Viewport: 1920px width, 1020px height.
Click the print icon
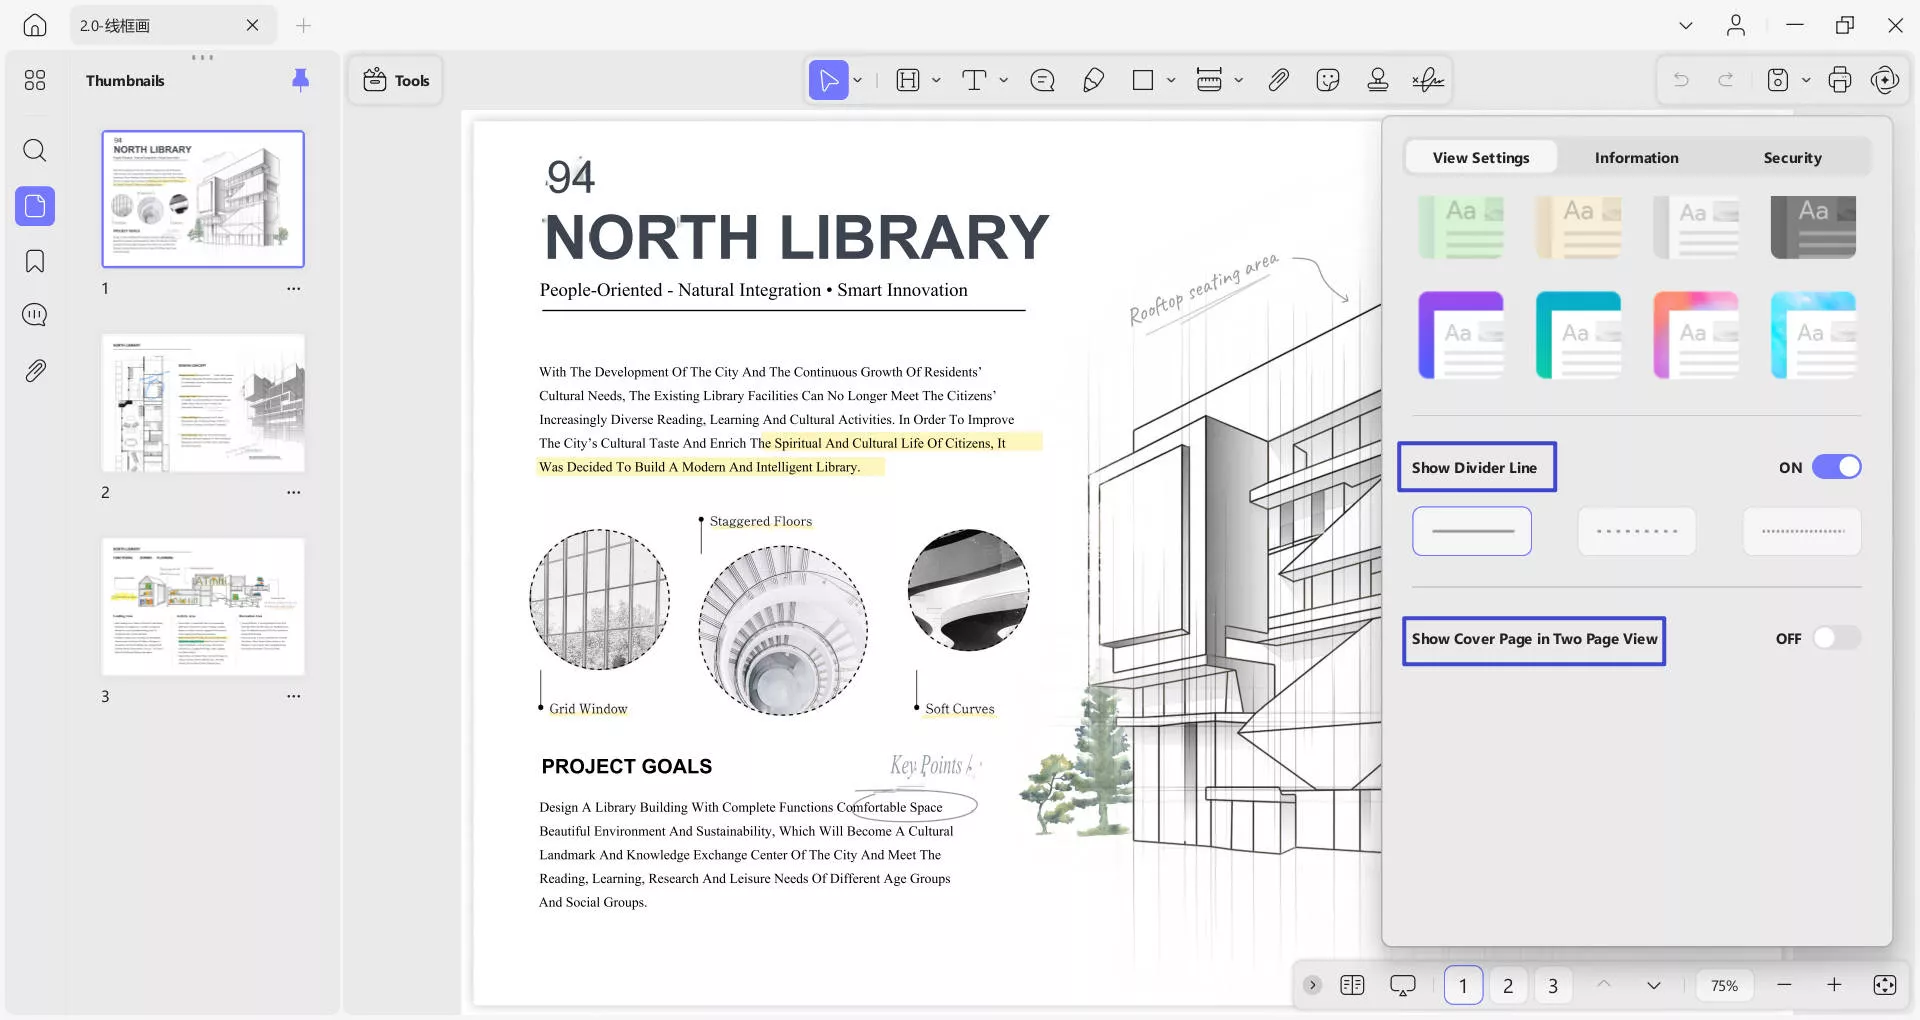(1839, 80)
